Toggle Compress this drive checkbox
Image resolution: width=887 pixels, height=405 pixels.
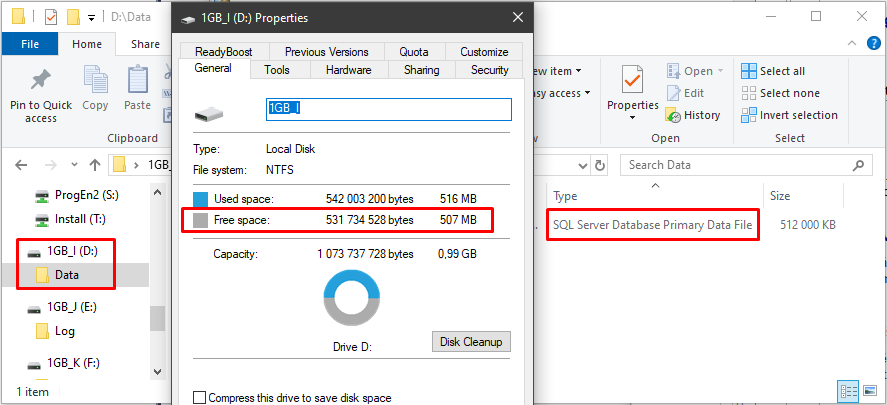point(199,398)
